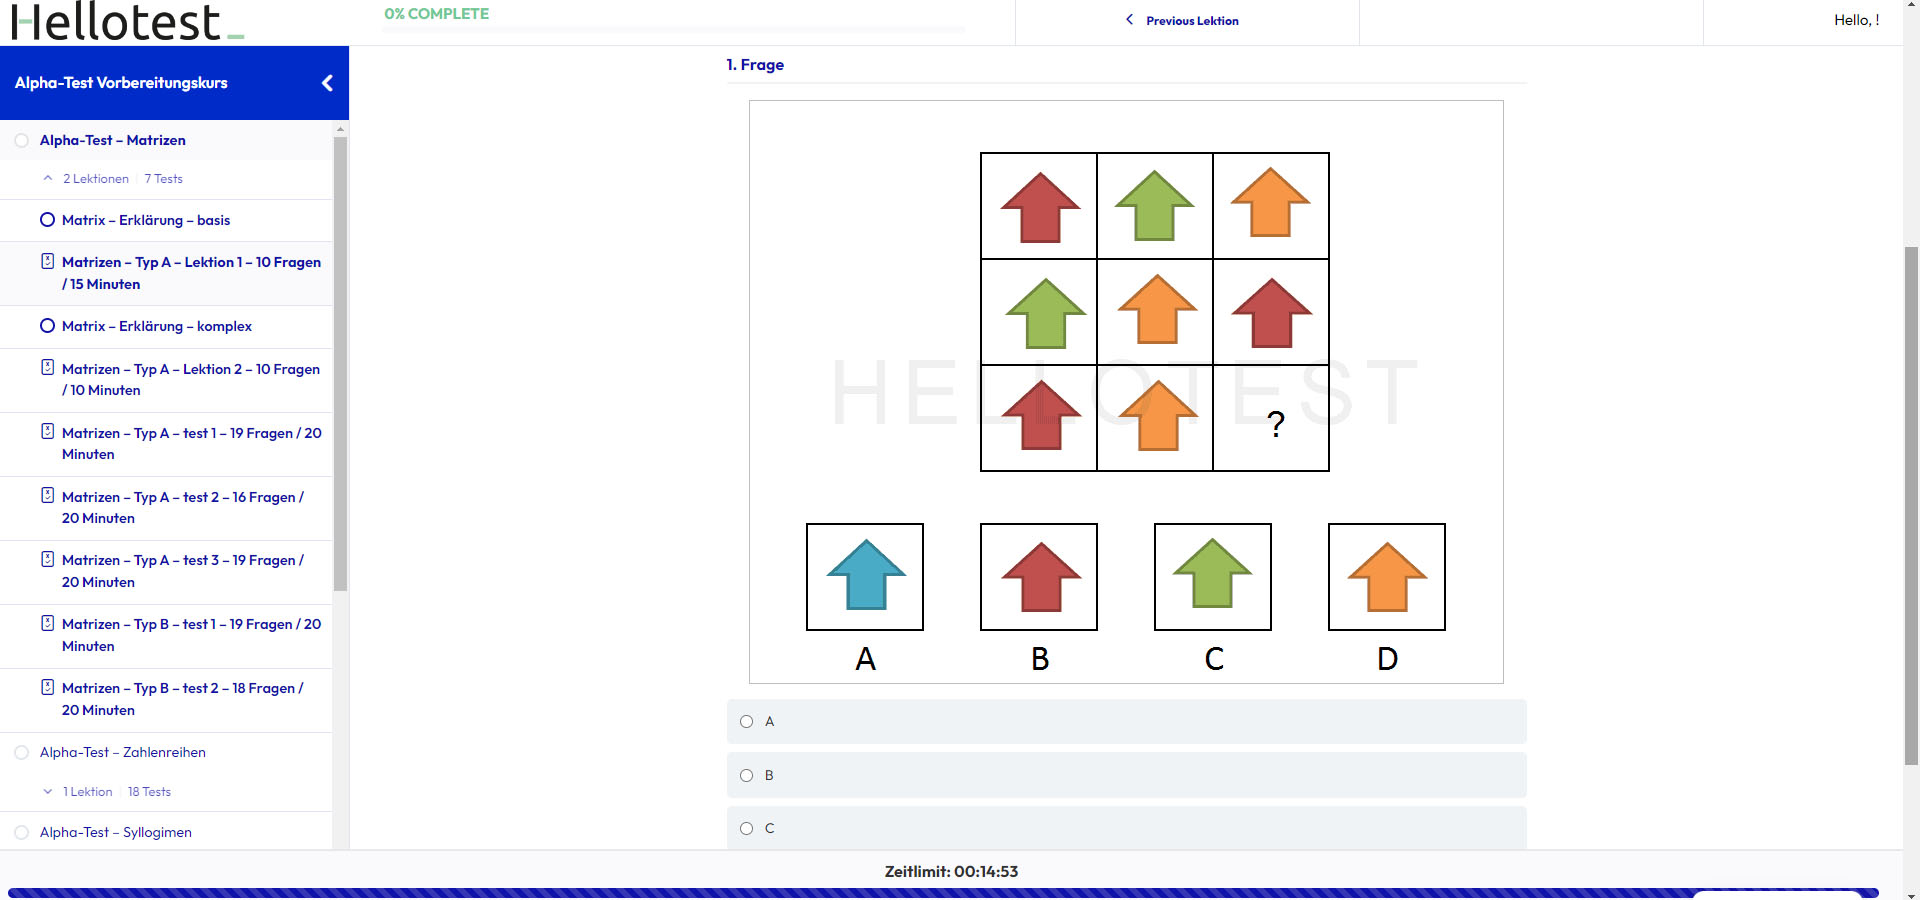Screen dimensions: 1920x900
Task: Click the Hellotest logo
Action: click(128, 22)
